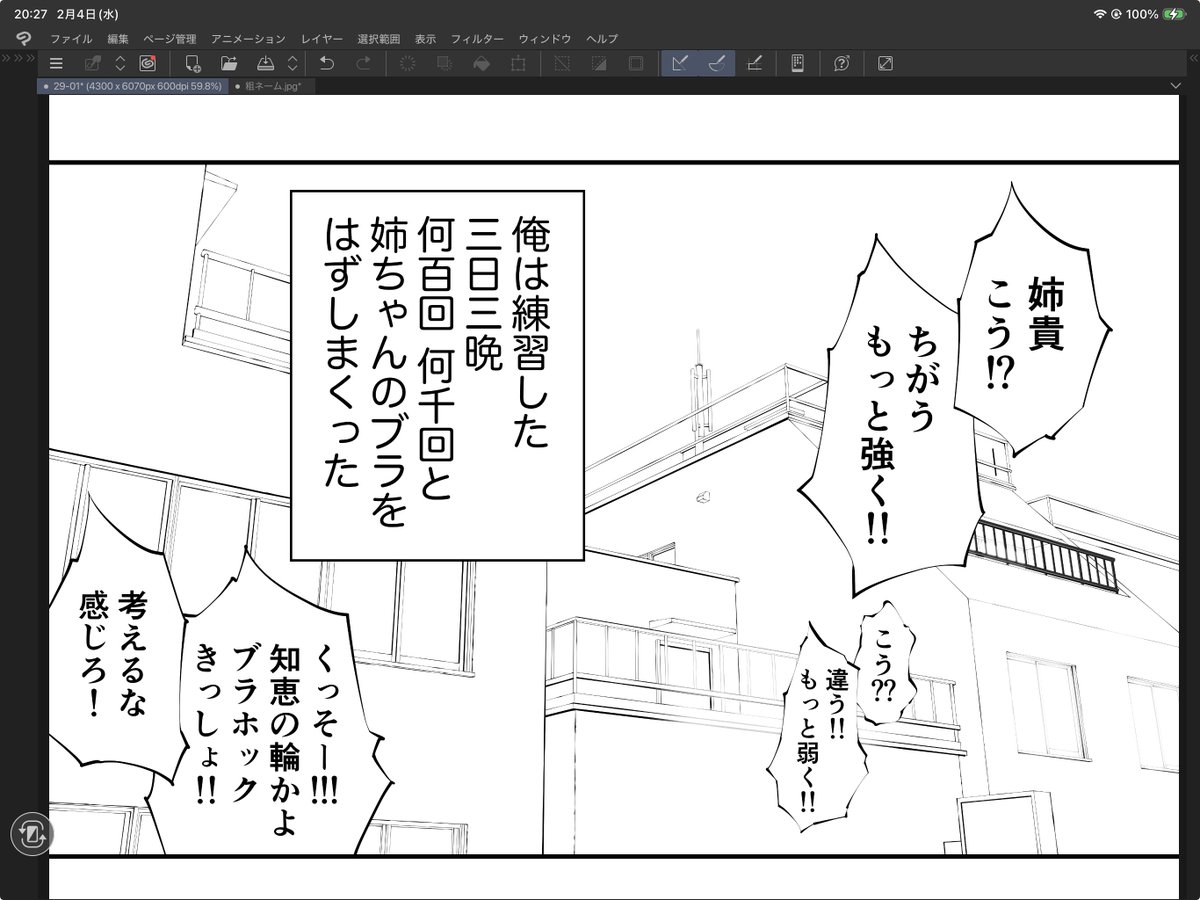Open help via the question mark icon

841,62
